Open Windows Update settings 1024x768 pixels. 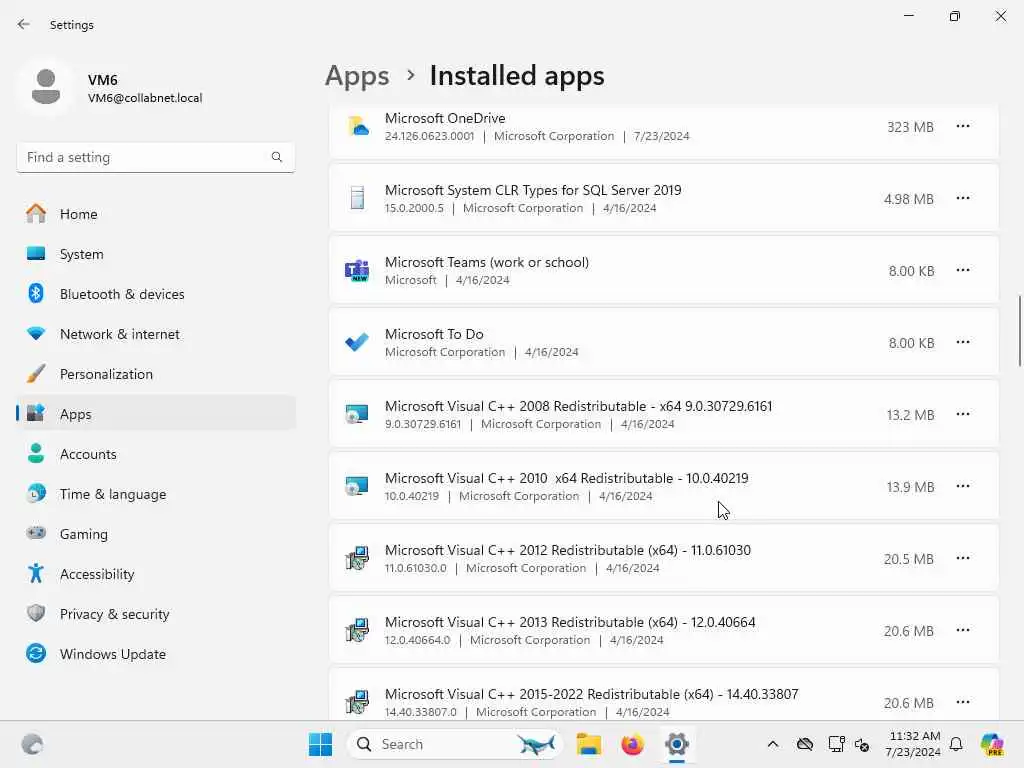pyautogui.click(x=155, y=654)
